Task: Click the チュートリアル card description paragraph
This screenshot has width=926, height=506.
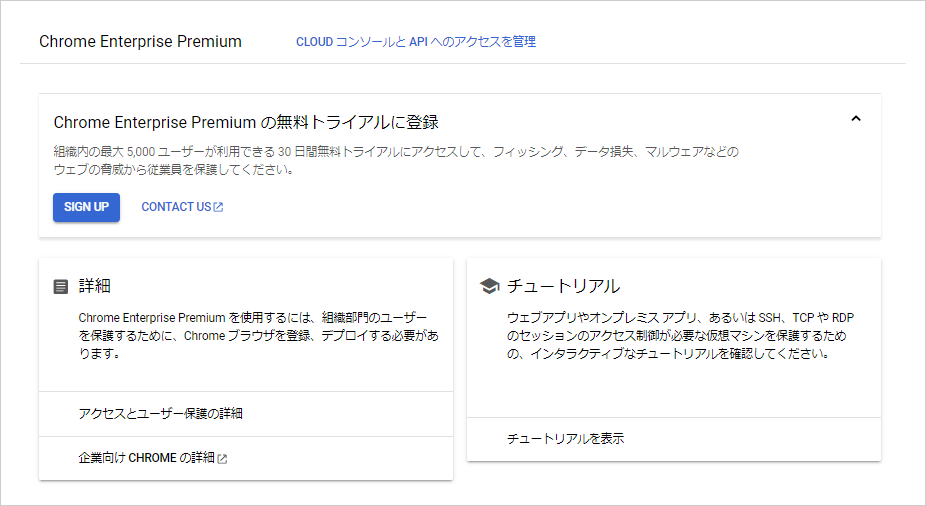Action: tap(680, 335)
